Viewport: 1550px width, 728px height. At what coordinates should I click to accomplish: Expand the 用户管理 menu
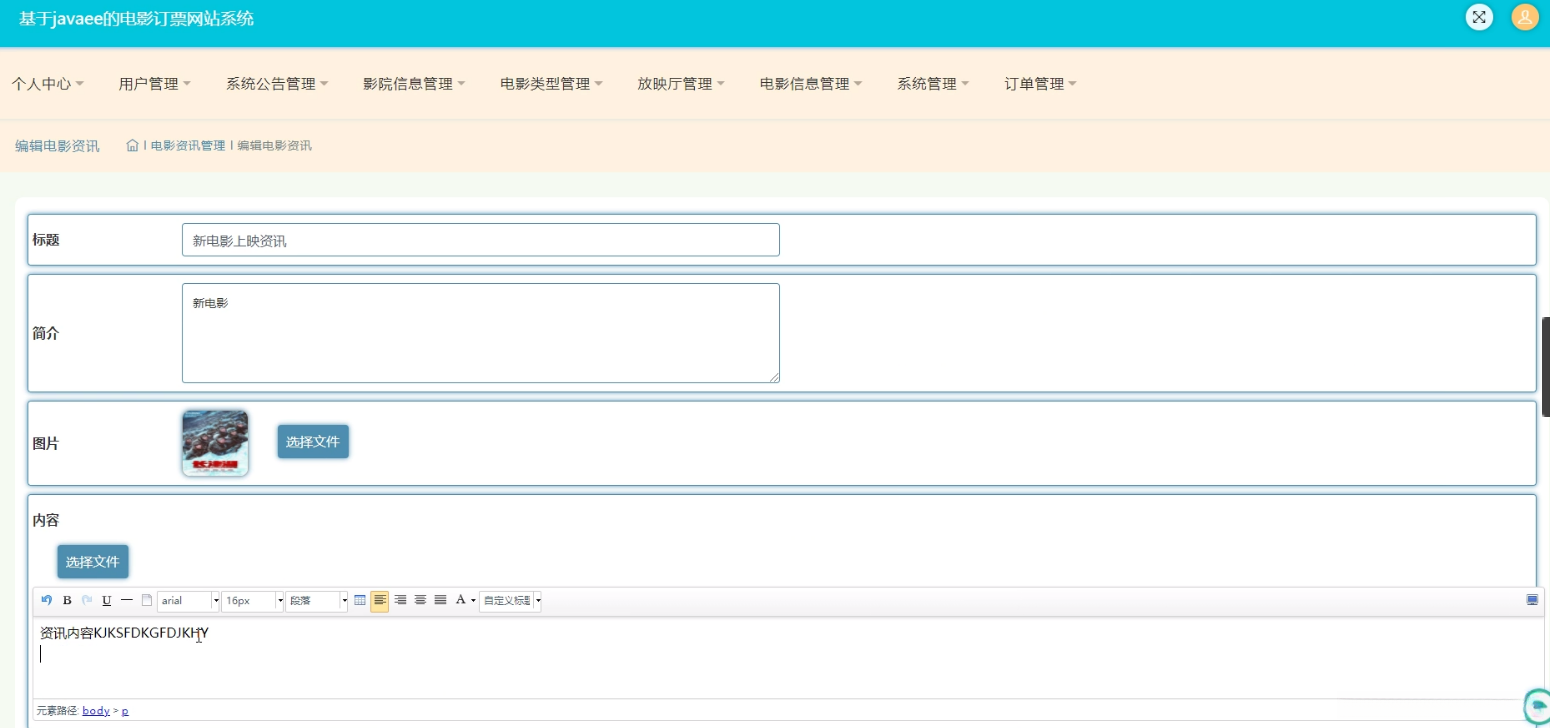[154, 84]
